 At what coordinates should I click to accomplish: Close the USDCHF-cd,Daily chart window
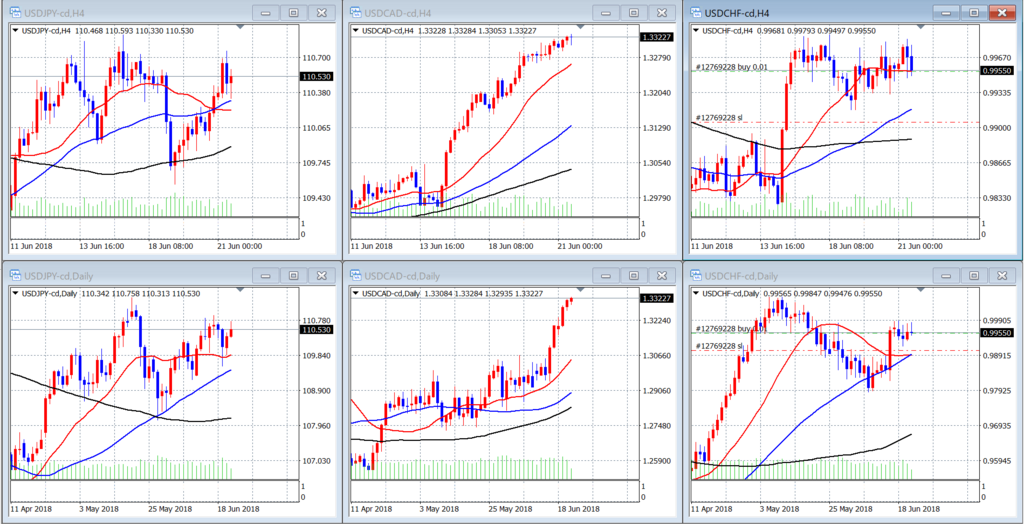pos(1000,275)
